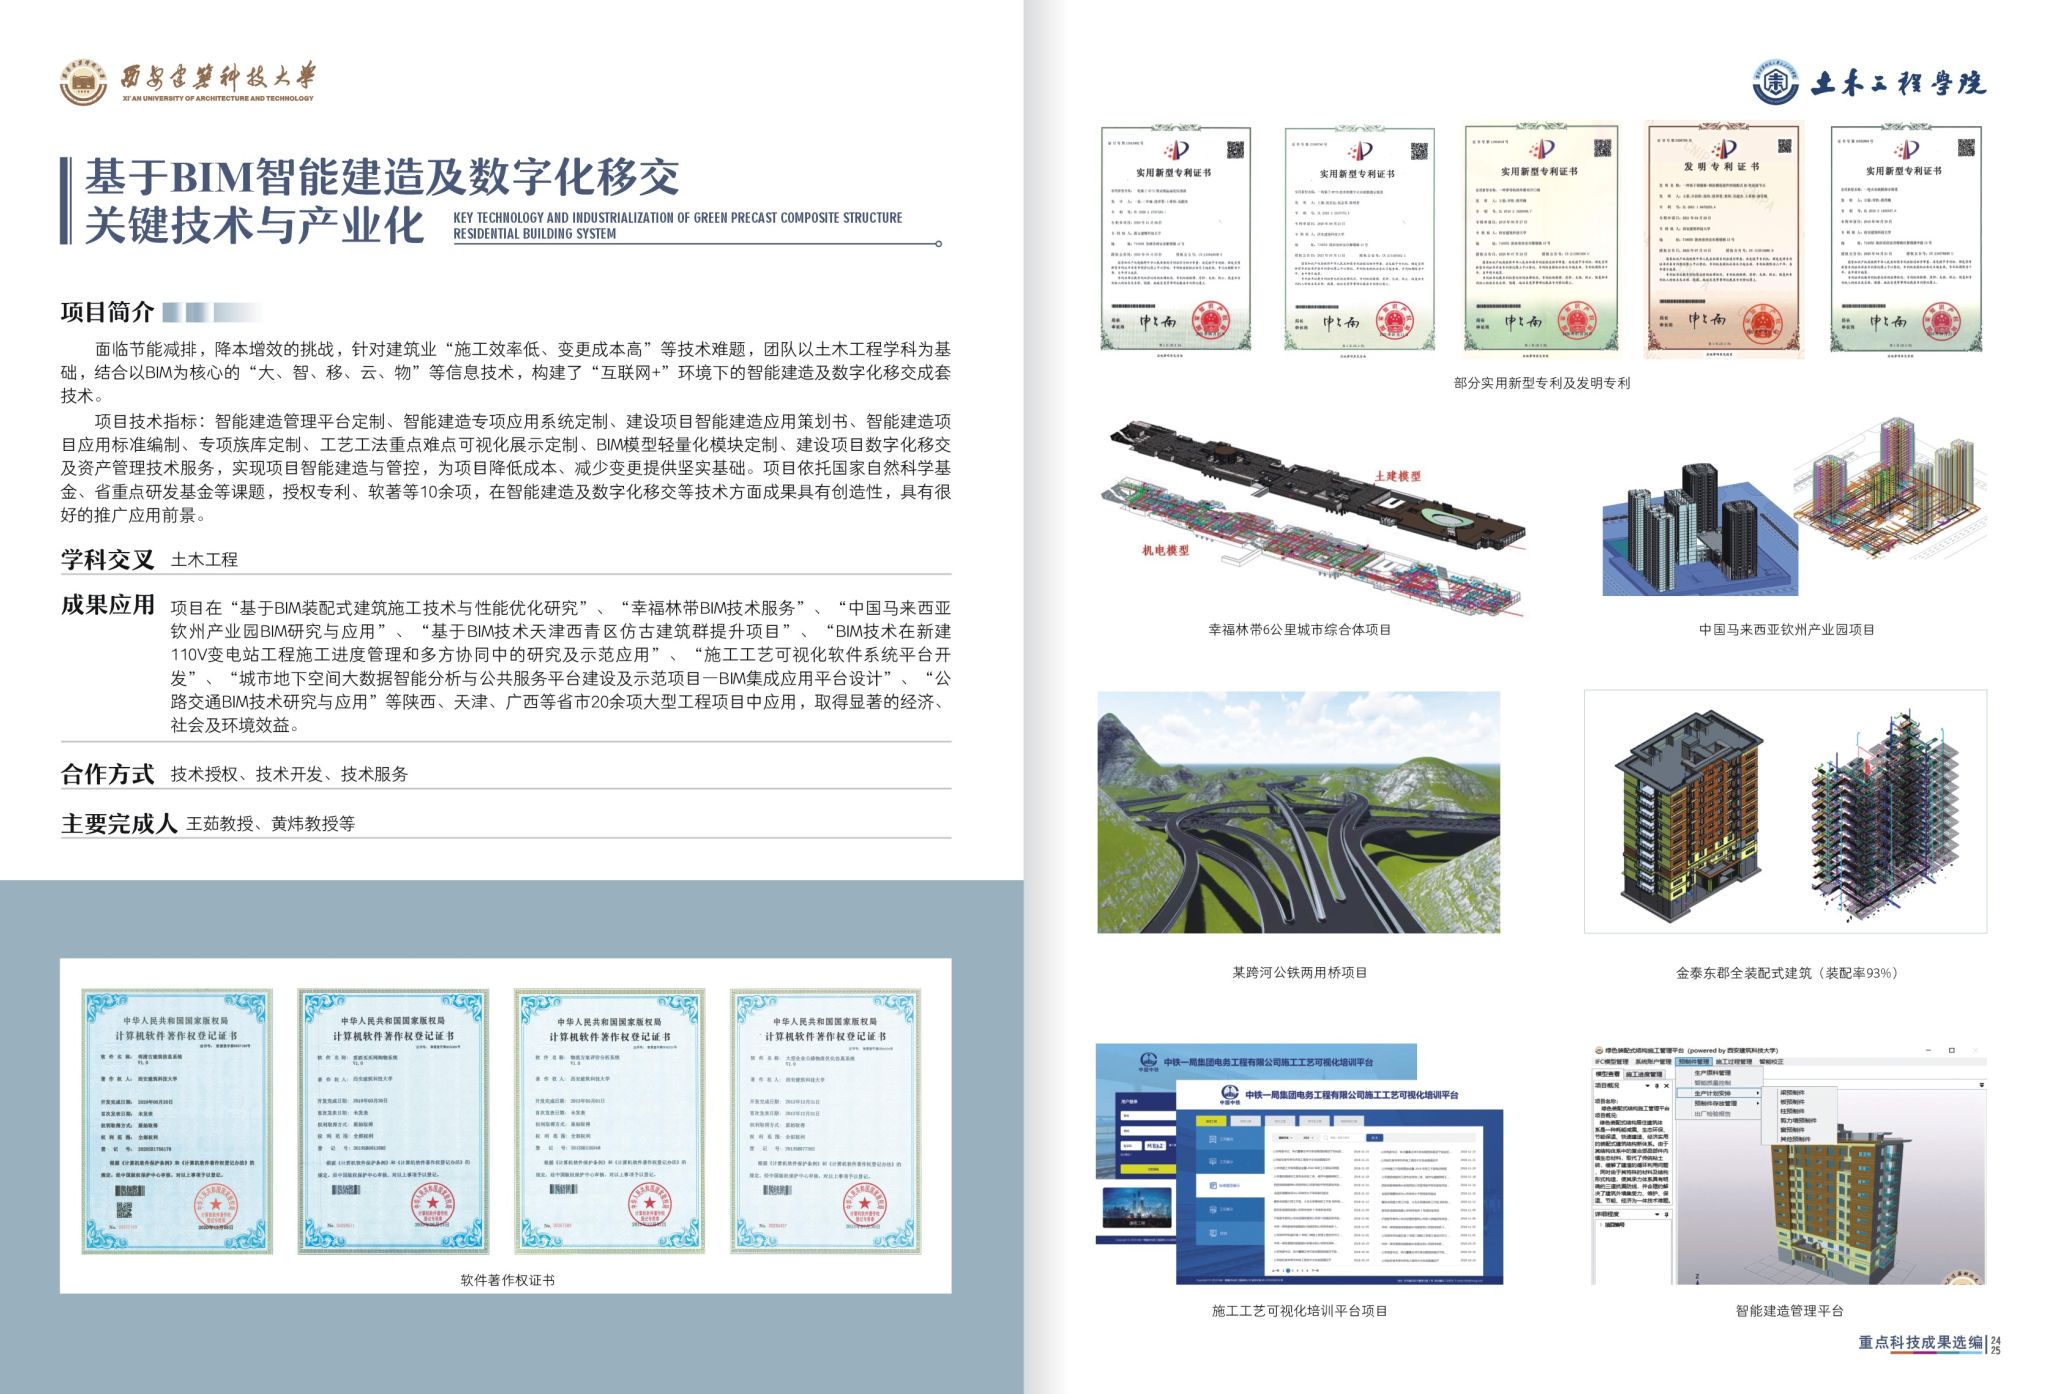The image size is (2048, 1394).
Task: Open the 预制构件管理 menu
Action: (x=1694, y=1061)
